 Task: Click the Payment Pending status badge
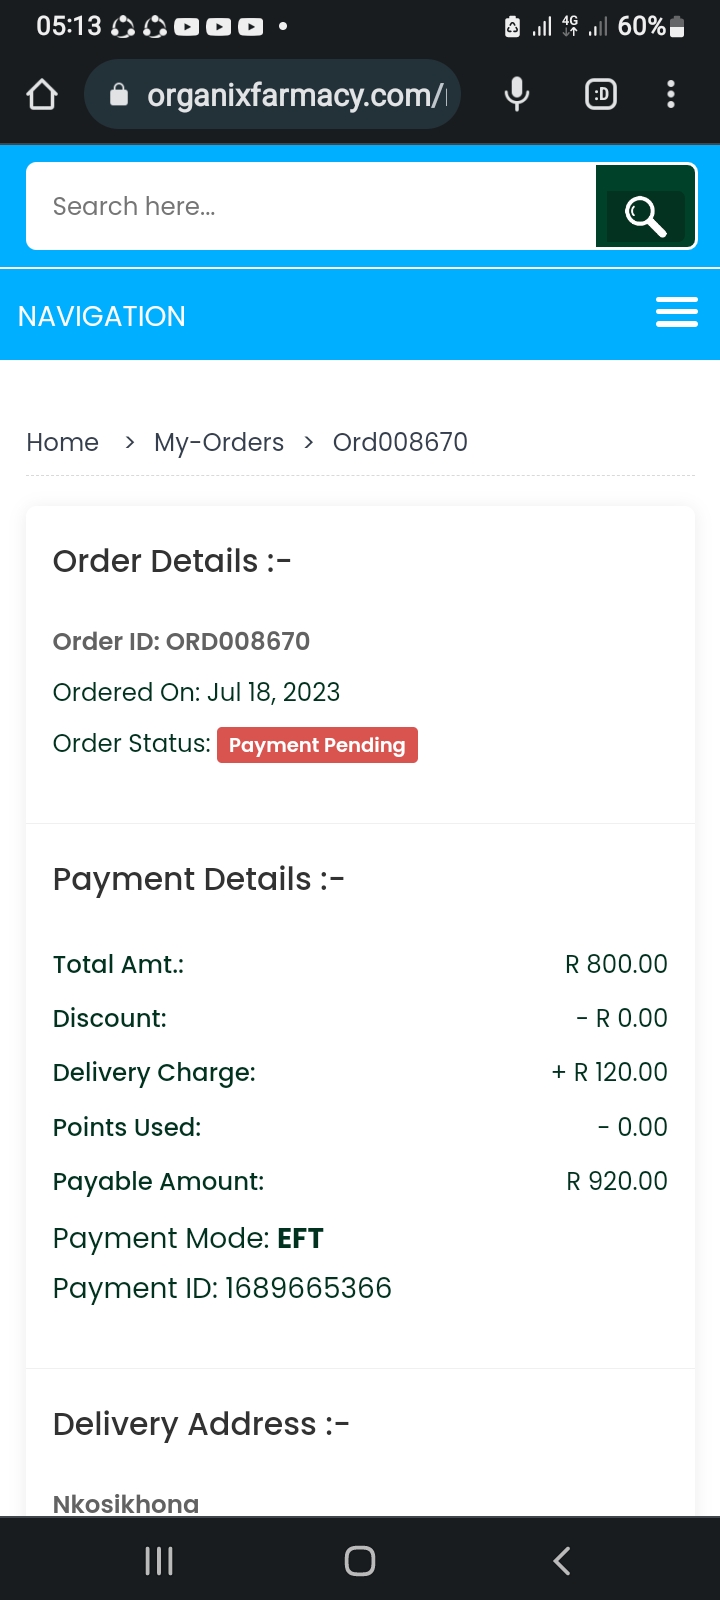pyautogui.click(x=317, y=745)
